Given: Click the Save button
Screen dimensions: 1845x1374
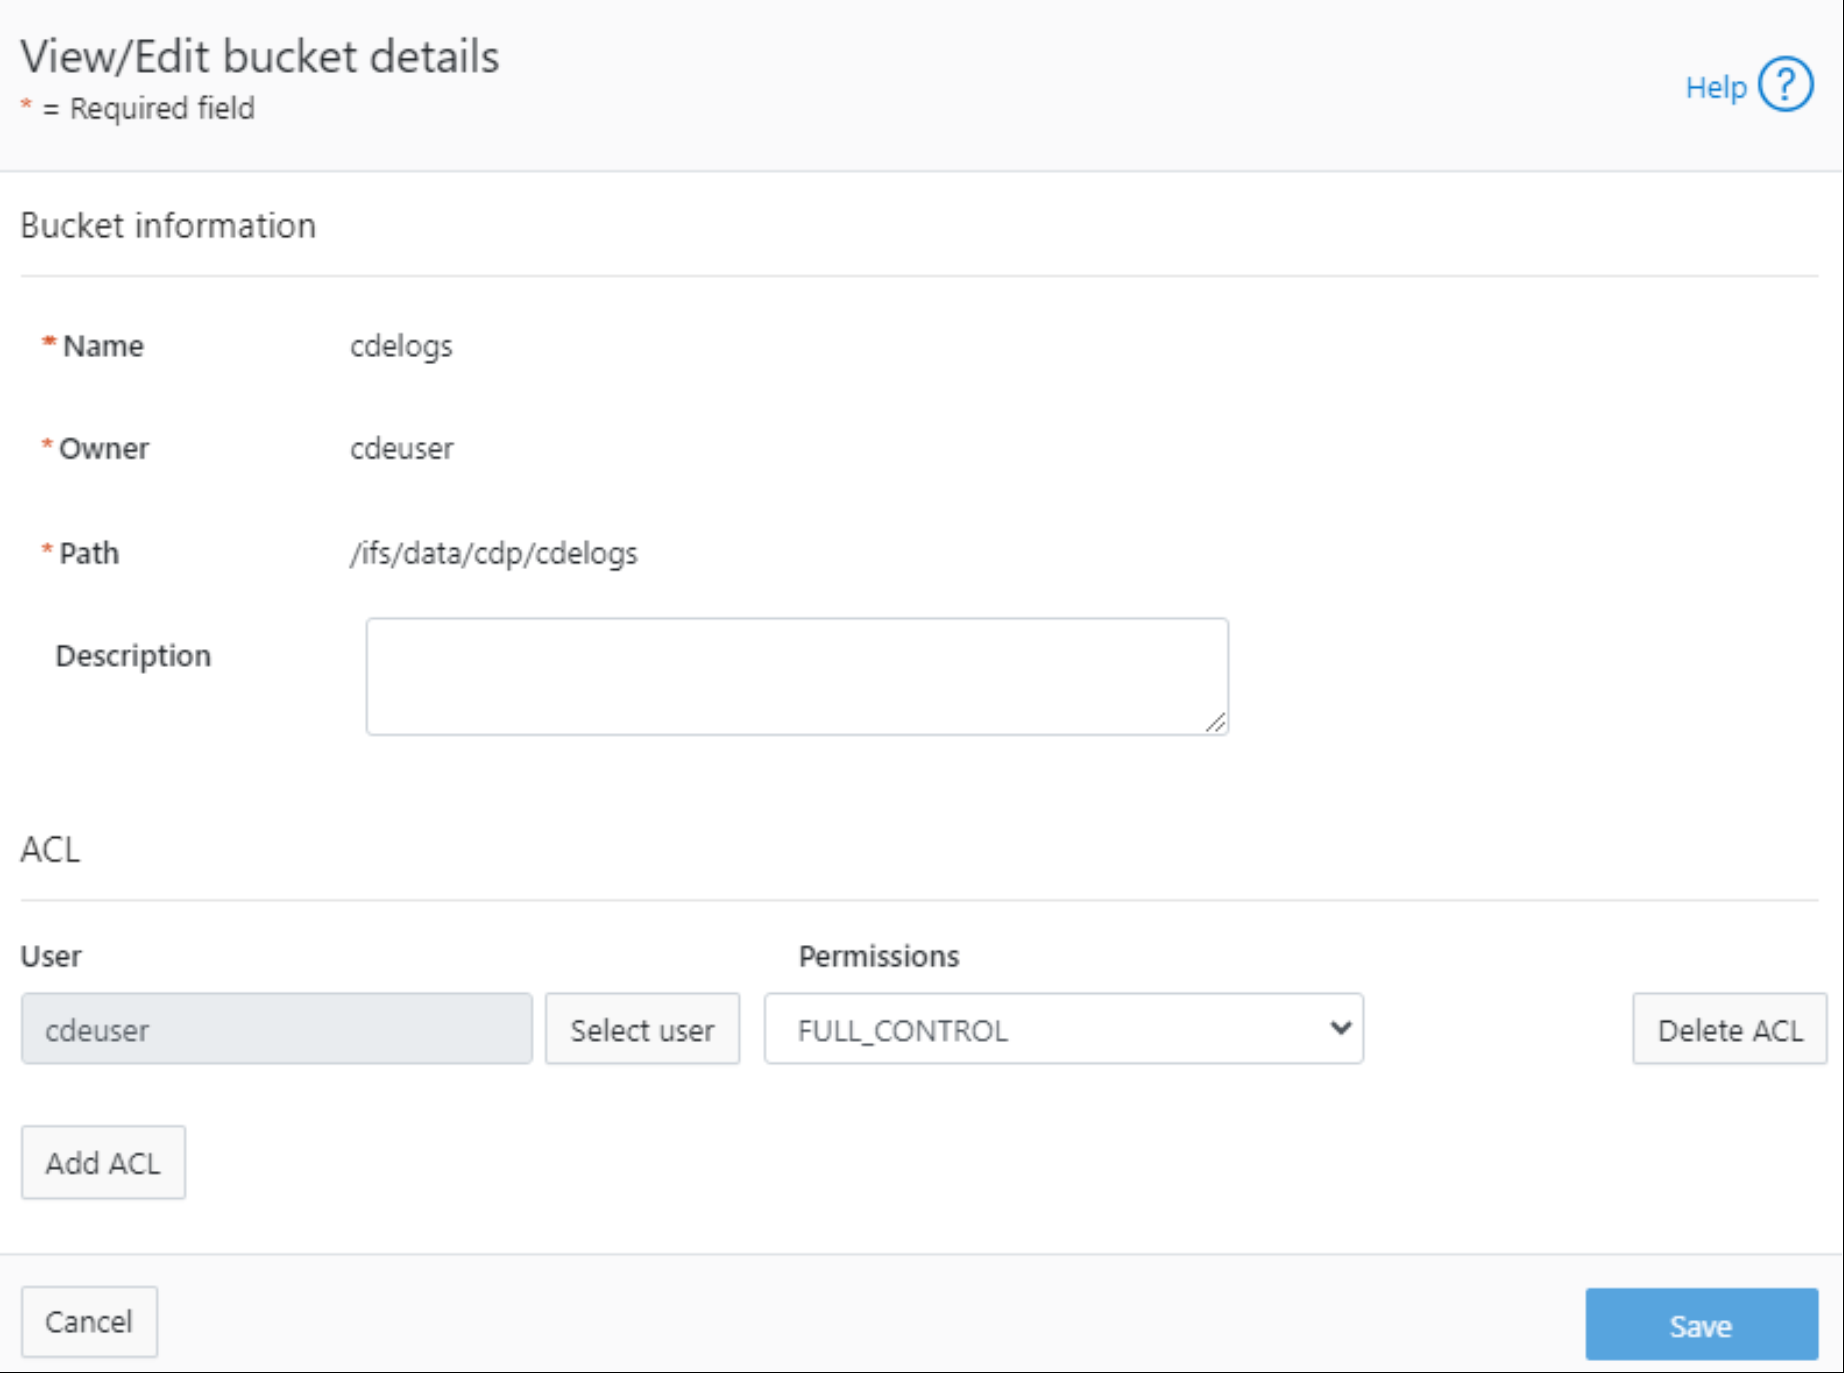Looking at the screenshot, I should point(1701,1325).
